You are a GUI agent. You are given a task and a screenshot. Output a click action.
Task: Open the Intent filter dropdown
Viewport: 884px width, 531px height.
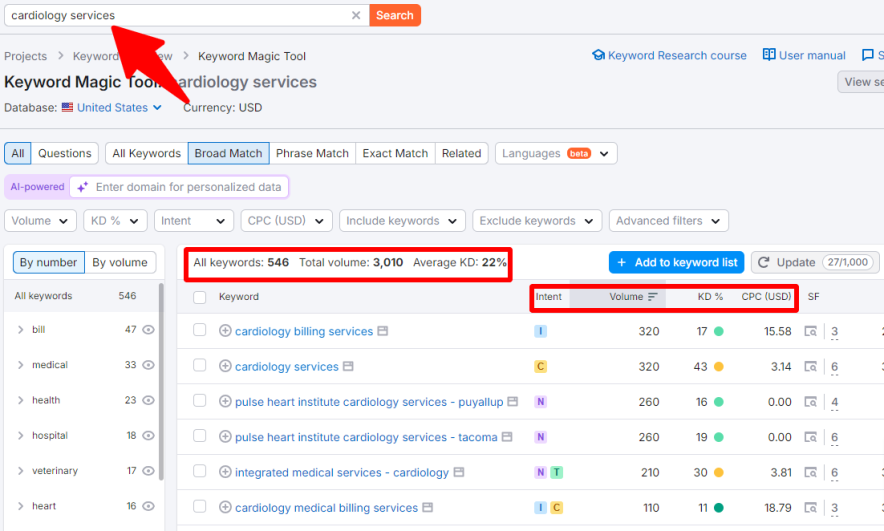click(193, 221)
